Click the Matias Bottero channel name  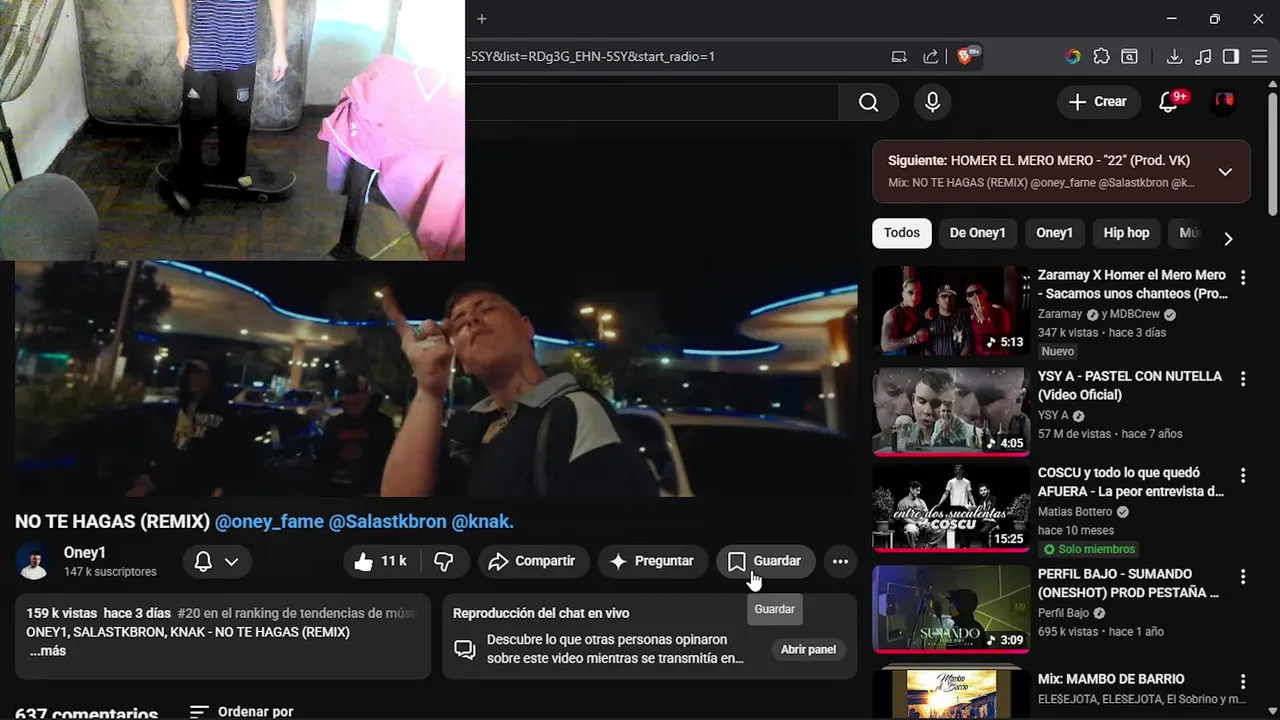tap(1075, 512)
